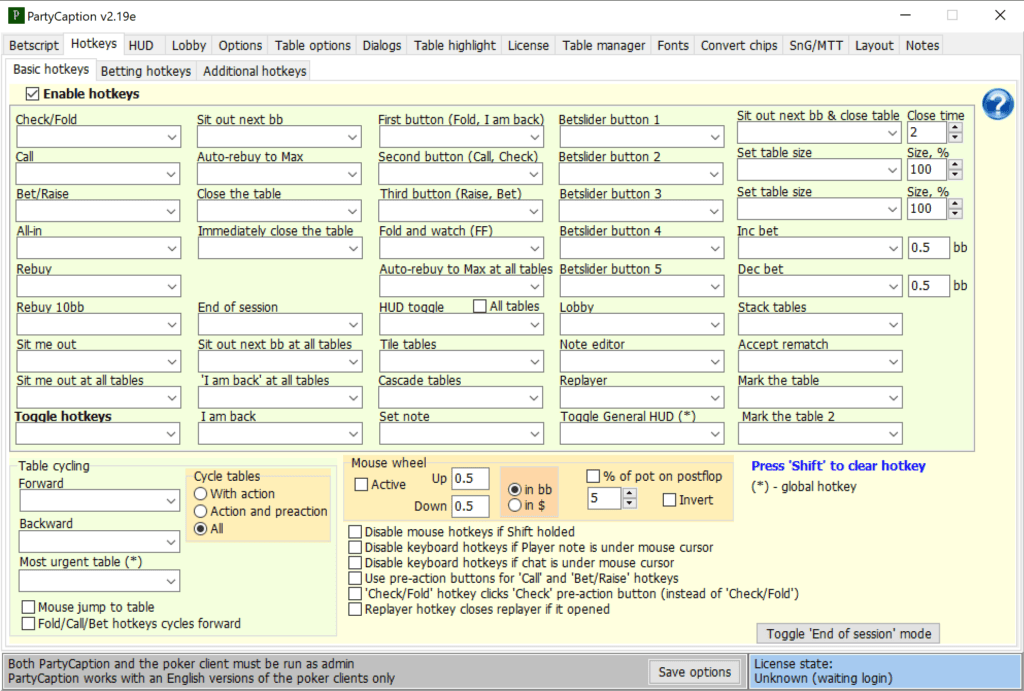
Task: Go to the SnG/MTT tab
Action: [x=816, y=46]
